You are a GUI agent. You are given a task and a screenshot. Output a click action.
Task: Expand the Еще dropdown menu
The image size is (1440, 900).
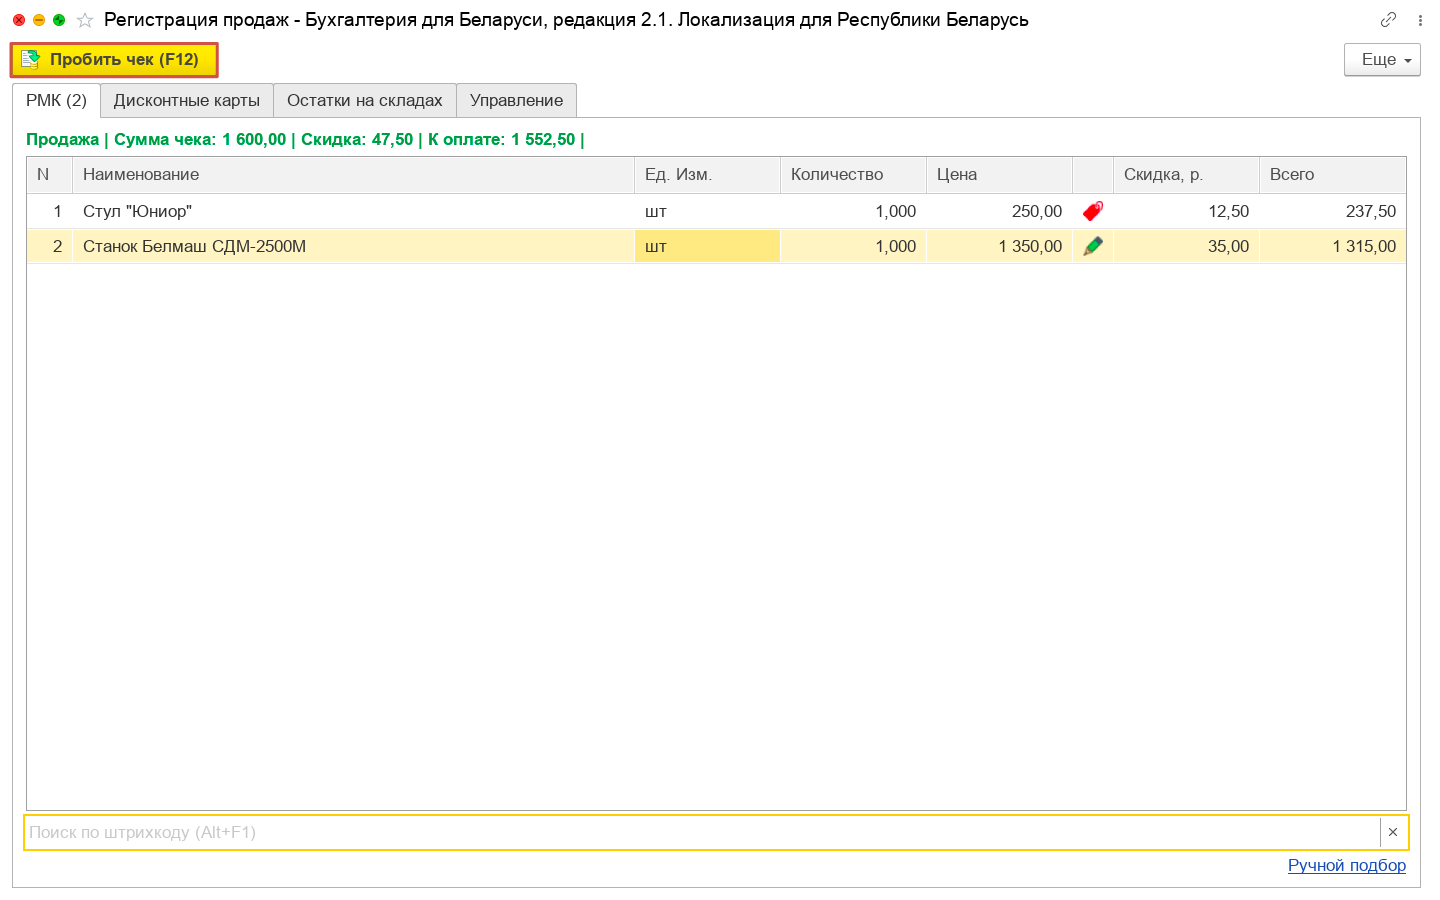(x=1382, y=60)
